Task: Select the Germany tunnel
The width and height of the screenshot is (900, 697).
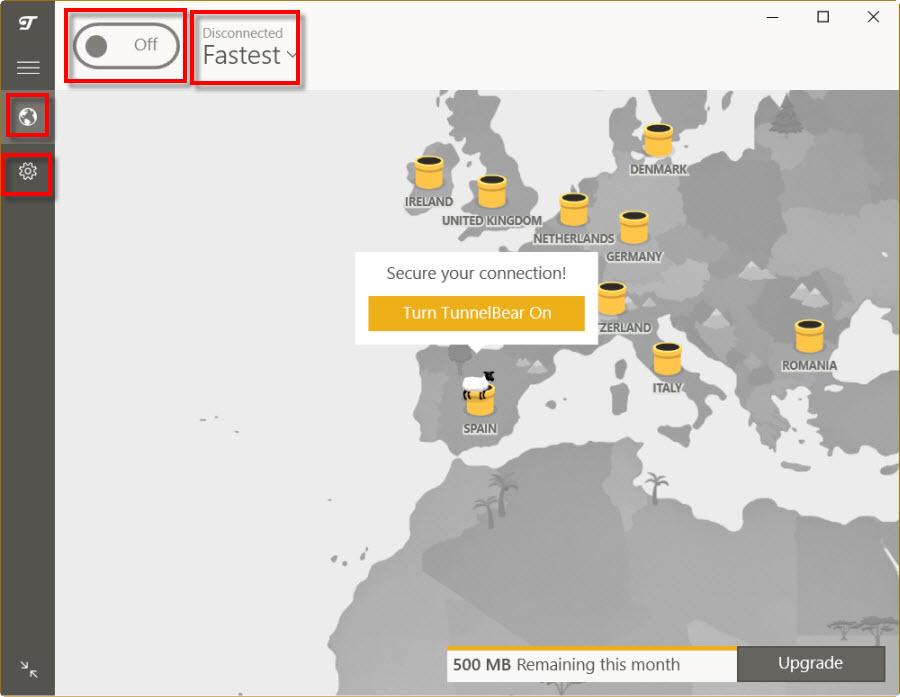Action: [634, 227]
